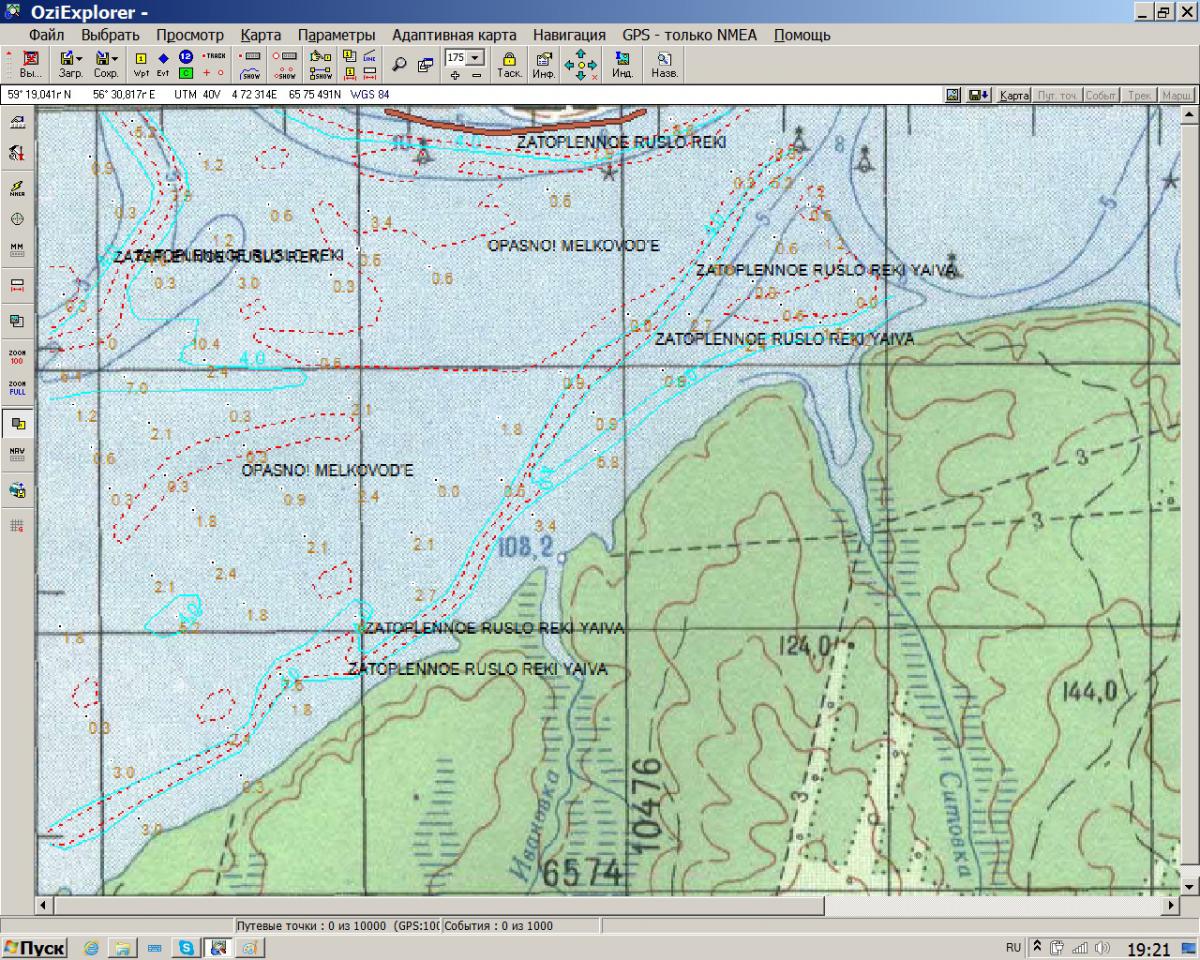Select the Evt event placement tool
This screenshot has width=1200, height=960.
point(163,64)
